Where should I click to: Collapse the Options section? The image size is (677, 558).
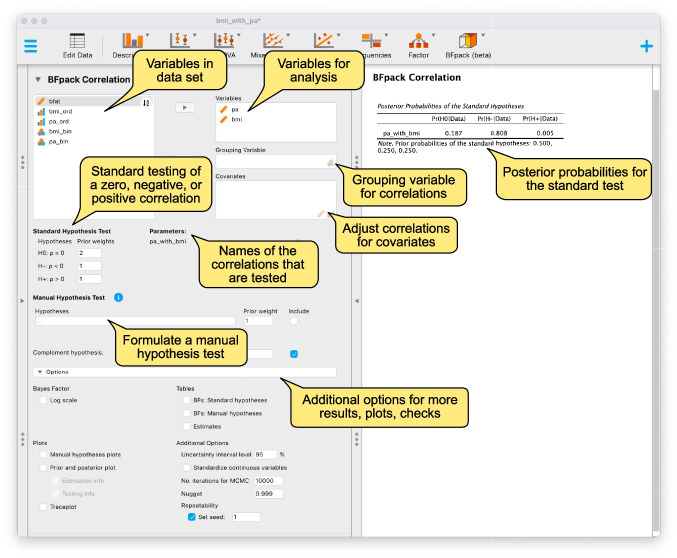coord(185,372)
